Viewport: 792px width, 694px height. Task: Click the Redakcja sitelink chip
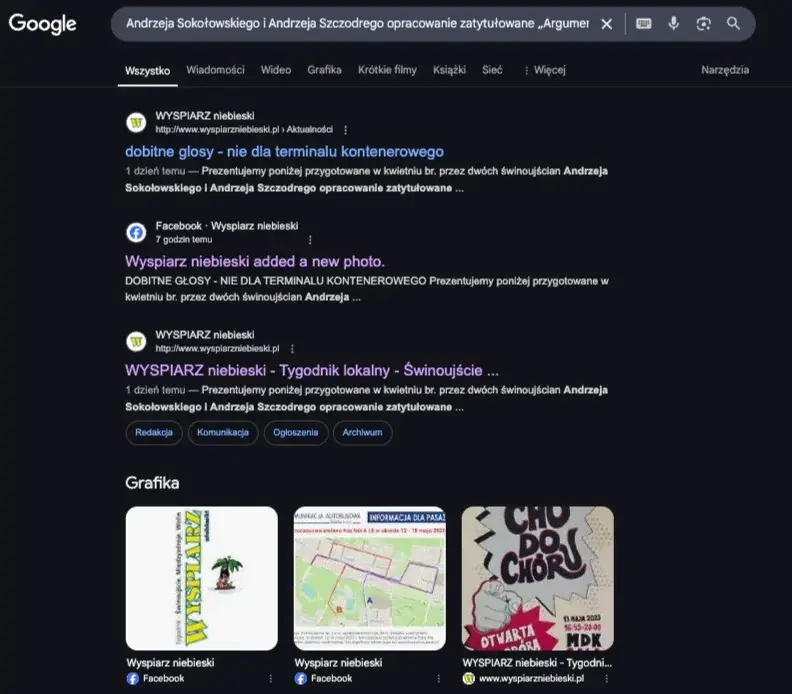coord(154,432)
